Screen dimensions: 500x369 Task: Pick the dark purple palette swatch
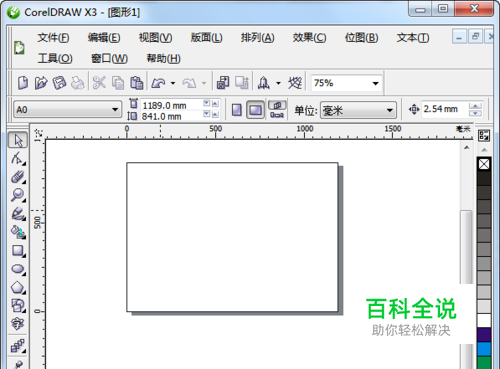[484, 335]
